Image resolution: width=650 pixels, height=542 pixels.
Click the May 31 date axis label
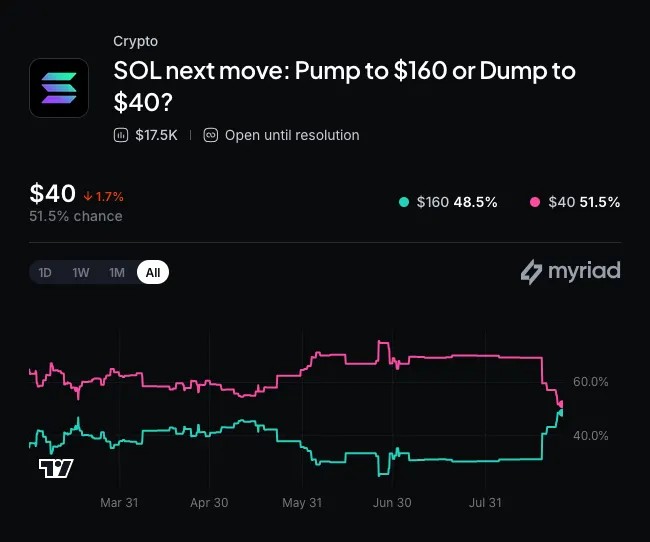tap(302, 503)
